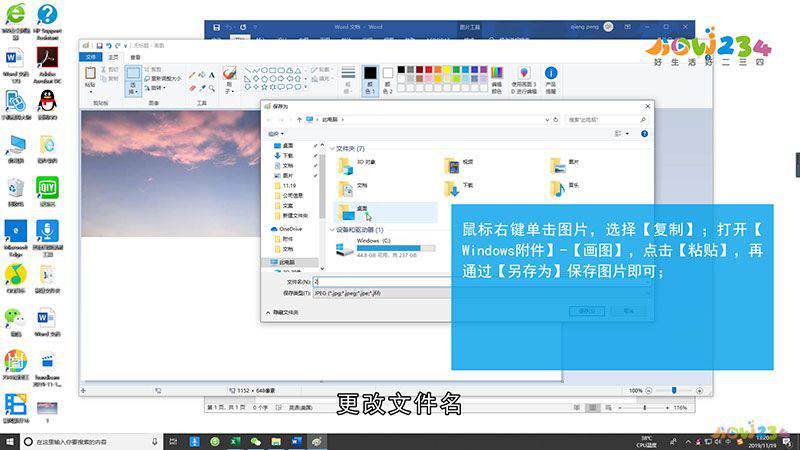Click the blue Help icon in Save As dialog
This screenshot has width=800, height=450.
pyautogui.click(x=644, y=134)
